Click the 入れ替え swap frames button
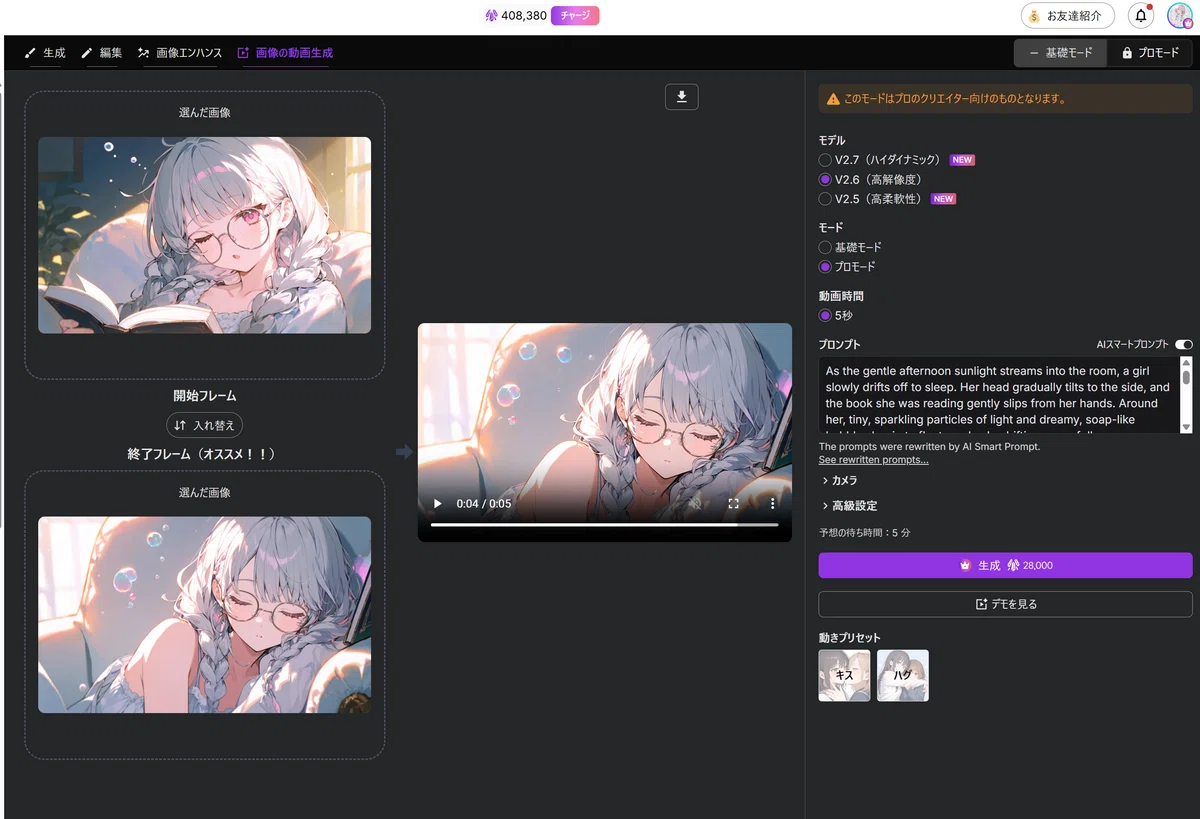1200x819 pixels. (205, 425)
